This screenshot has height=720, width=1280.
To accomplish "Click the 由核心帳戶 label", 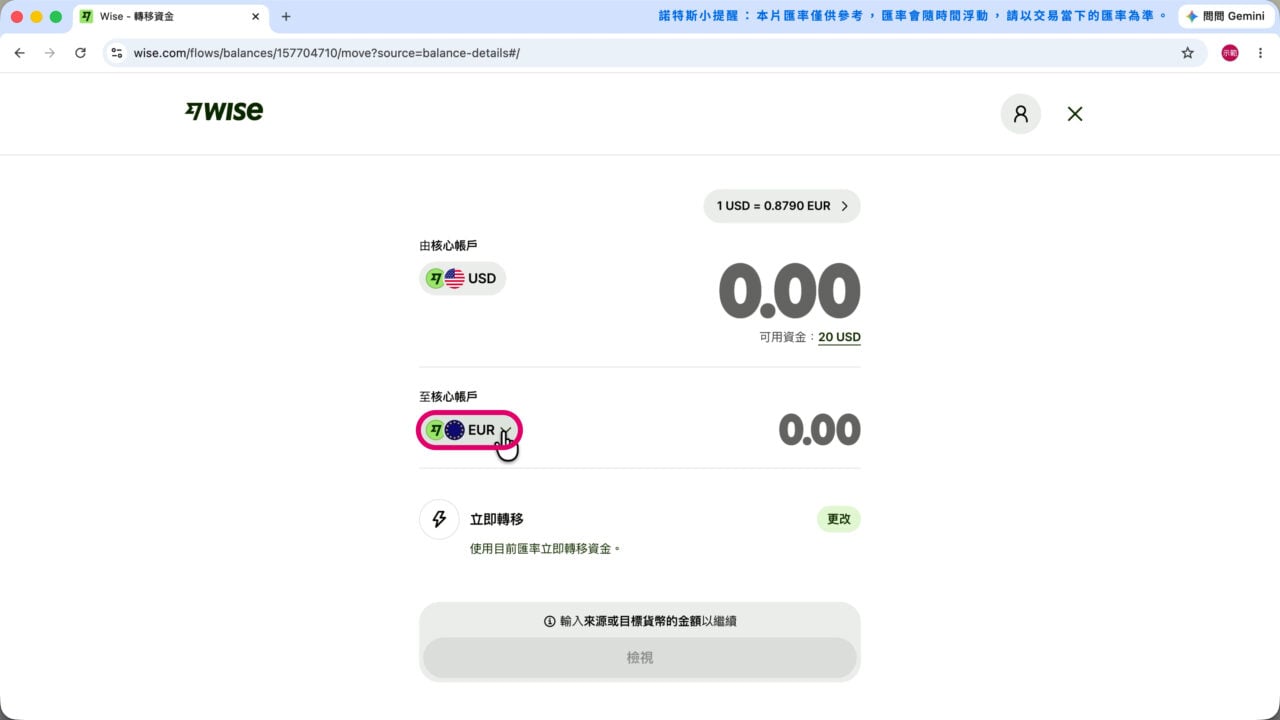I will 448,245.
